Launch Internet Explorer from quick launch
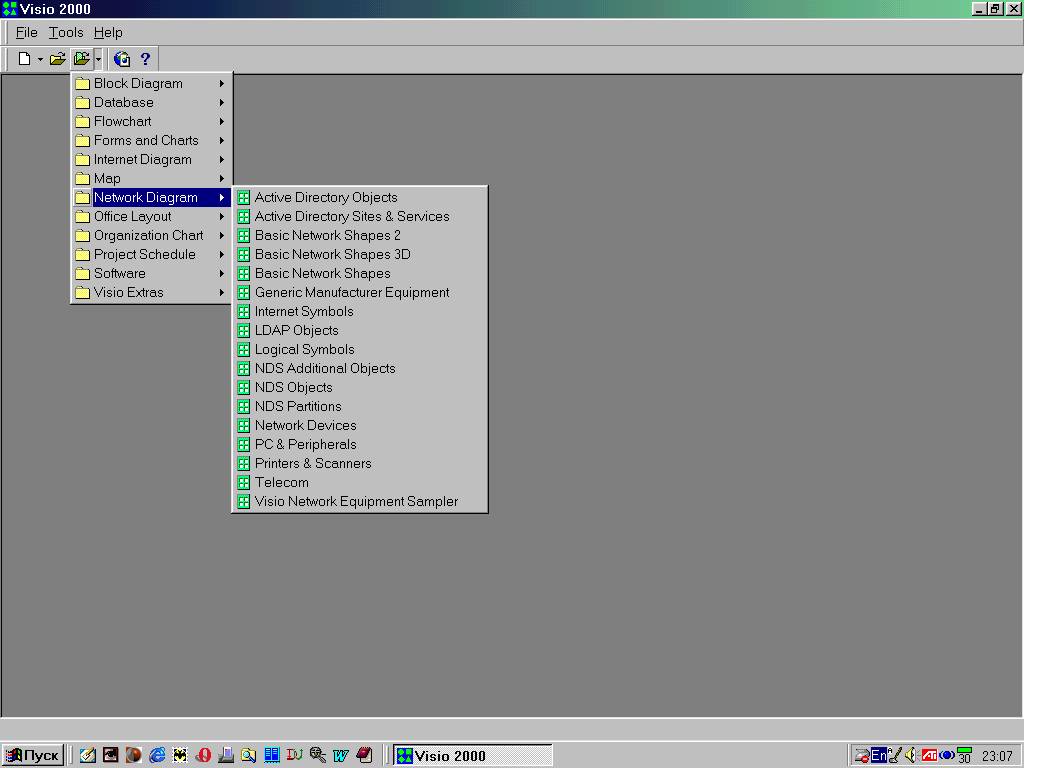 pos(157,755)
